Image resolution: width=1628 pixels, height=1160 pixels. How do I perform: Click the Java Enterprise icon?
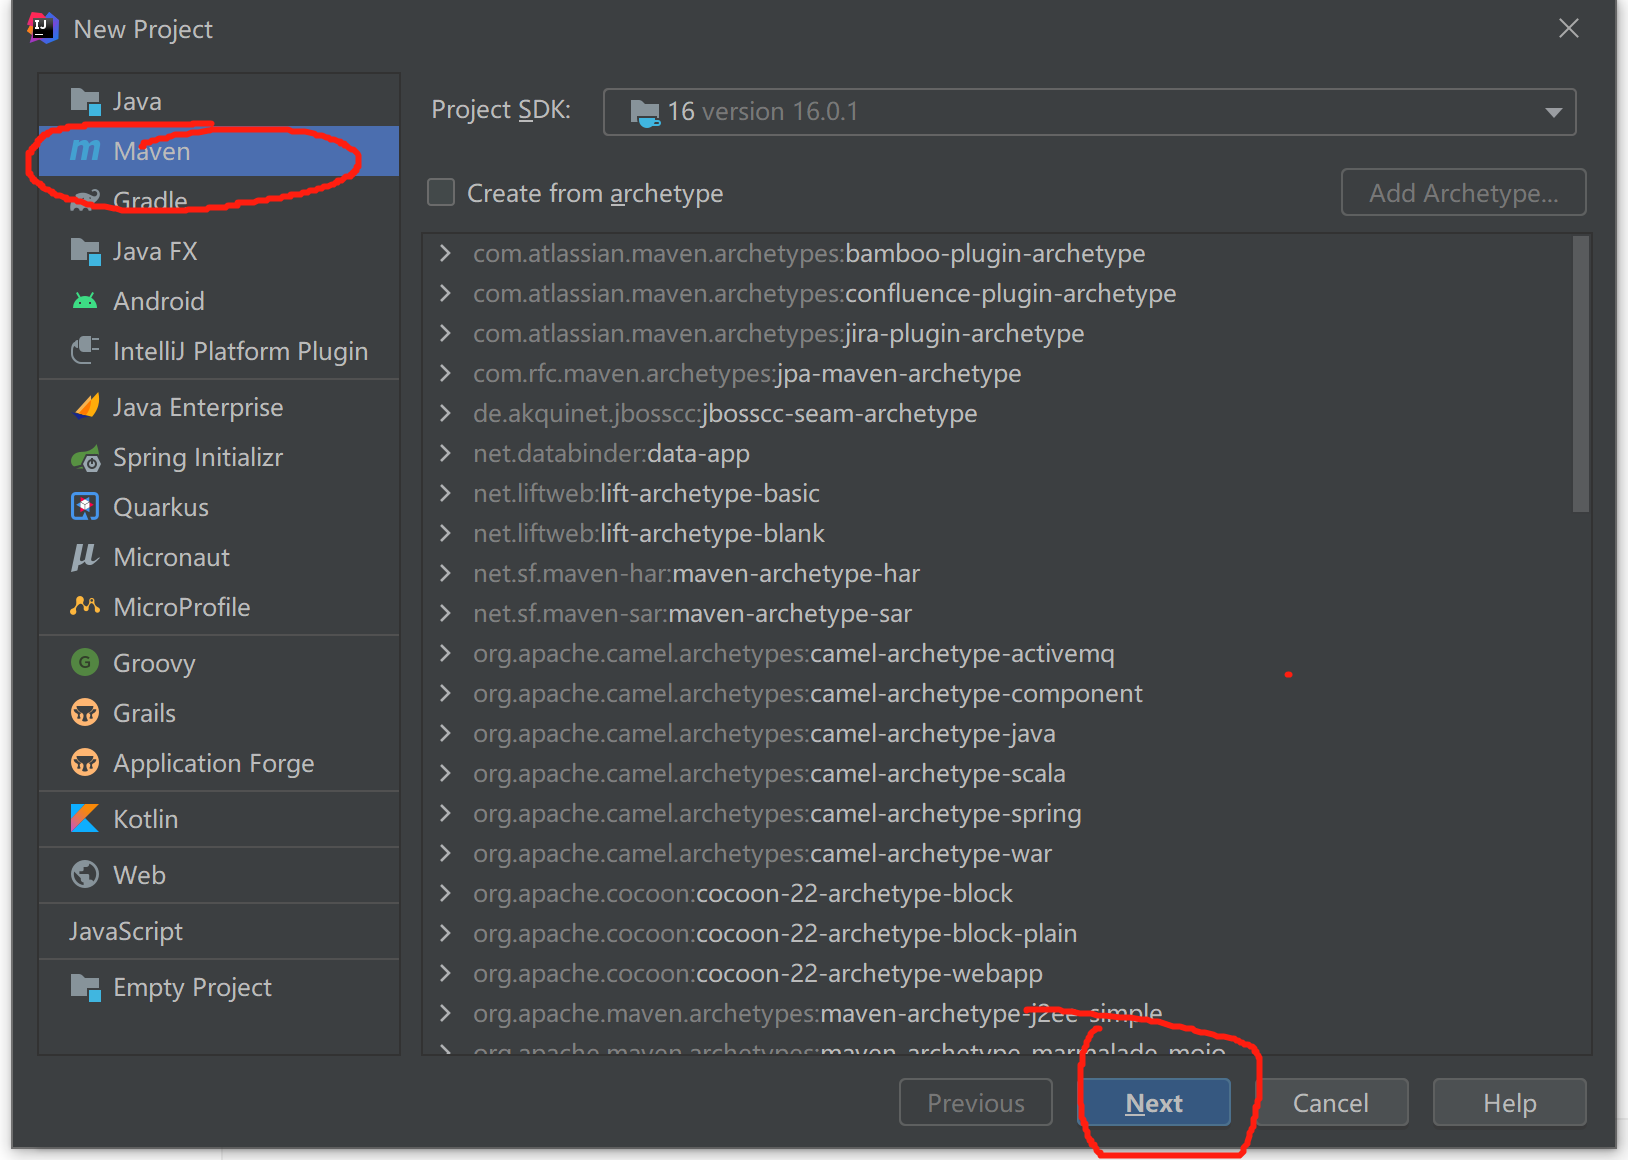point(86,407)
